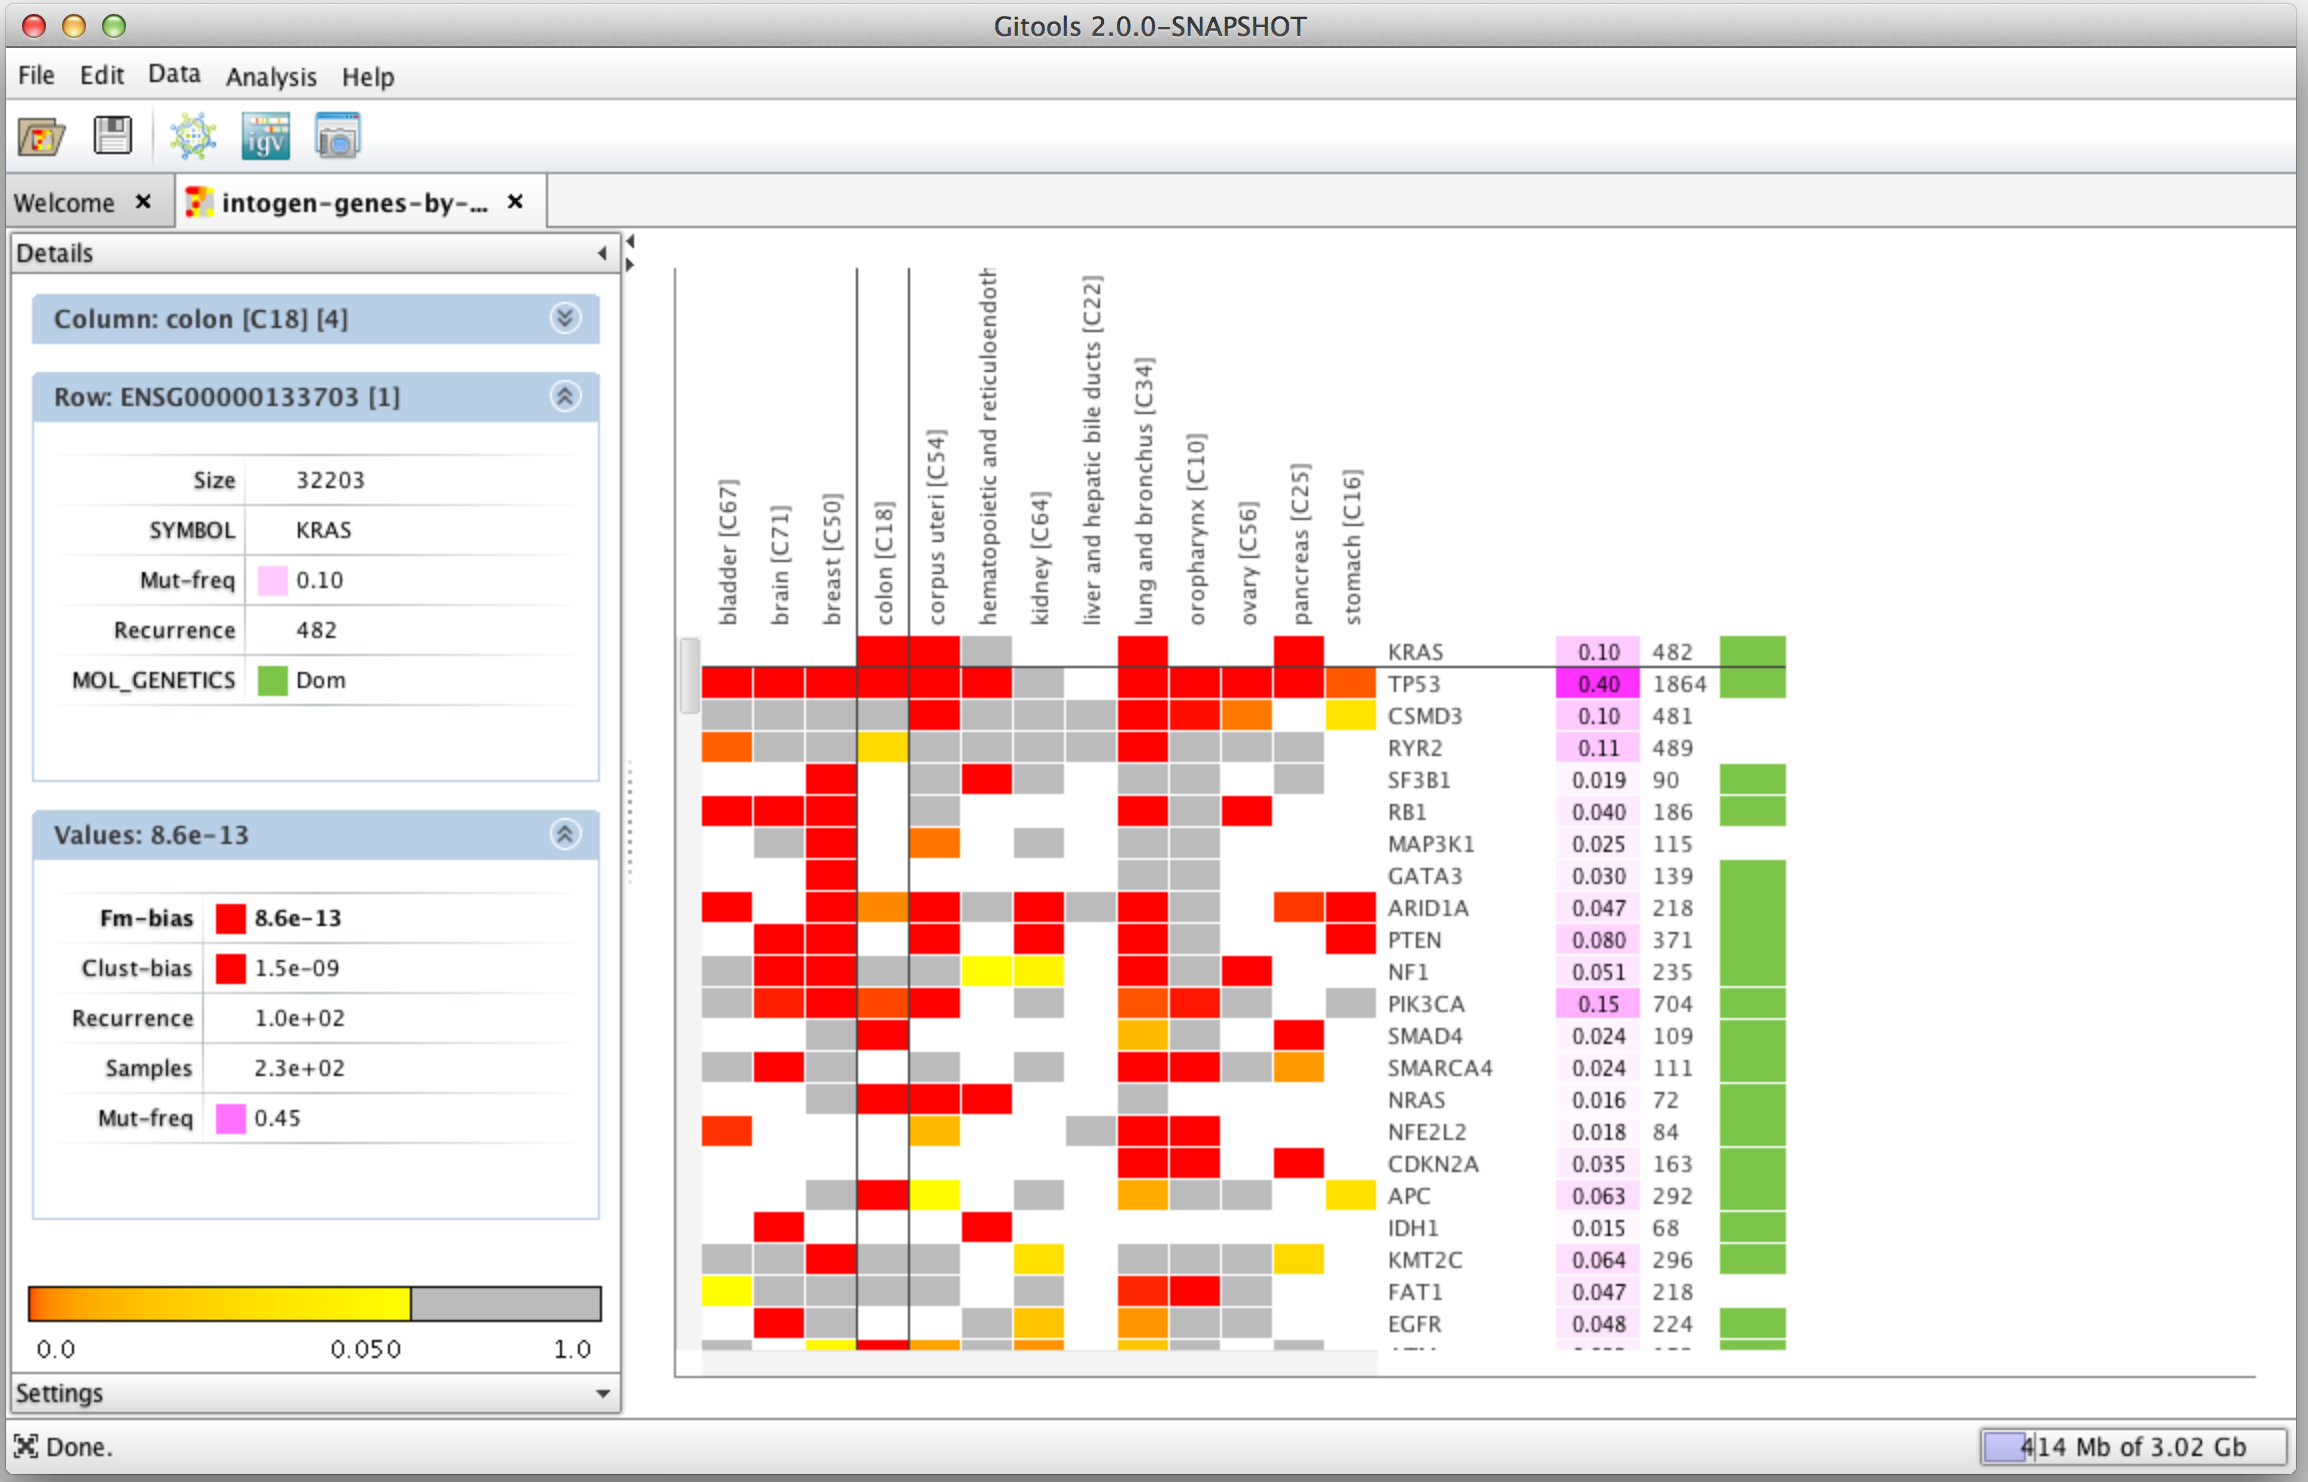Image resolution: width=2308 pixels, height=1482 pixels.
Task: Click green annotation cell for RB1 row
Action: pos(1752,812)
